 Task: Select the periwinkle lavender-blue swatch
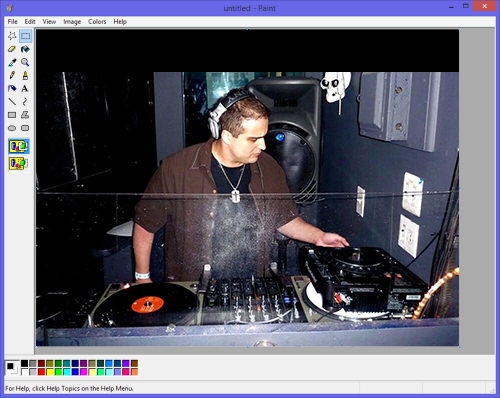coord(118,372)
